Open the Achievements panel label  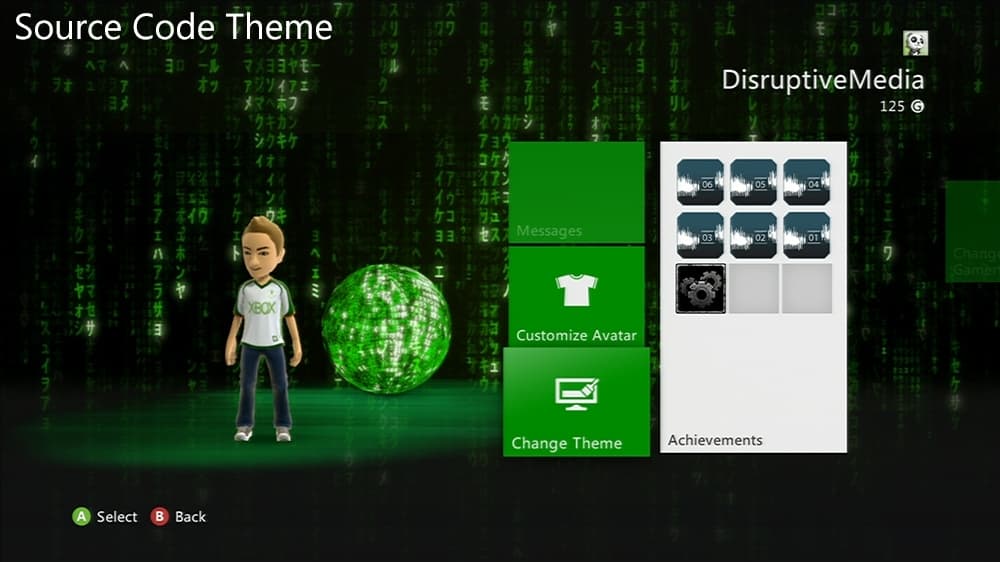(x=715, y=440)
